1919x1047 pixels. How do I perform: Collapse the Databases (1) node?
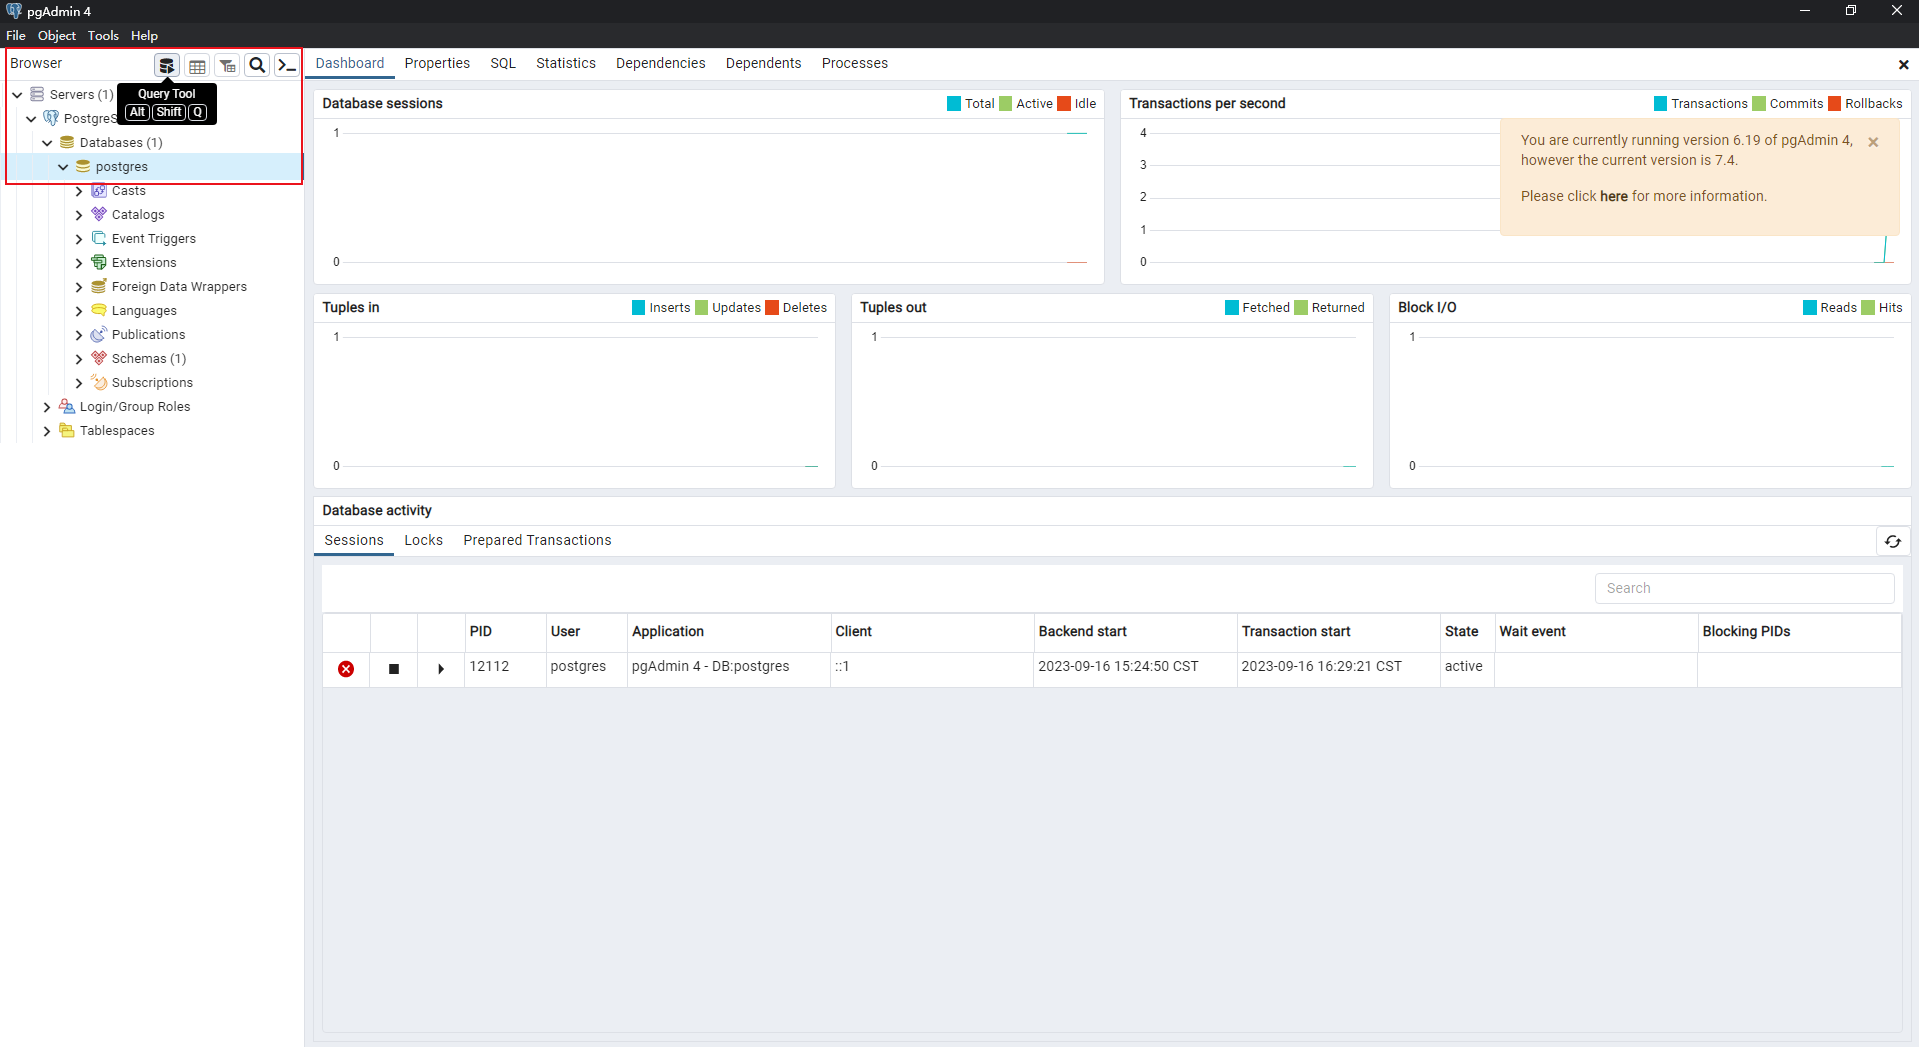(47, 143)
